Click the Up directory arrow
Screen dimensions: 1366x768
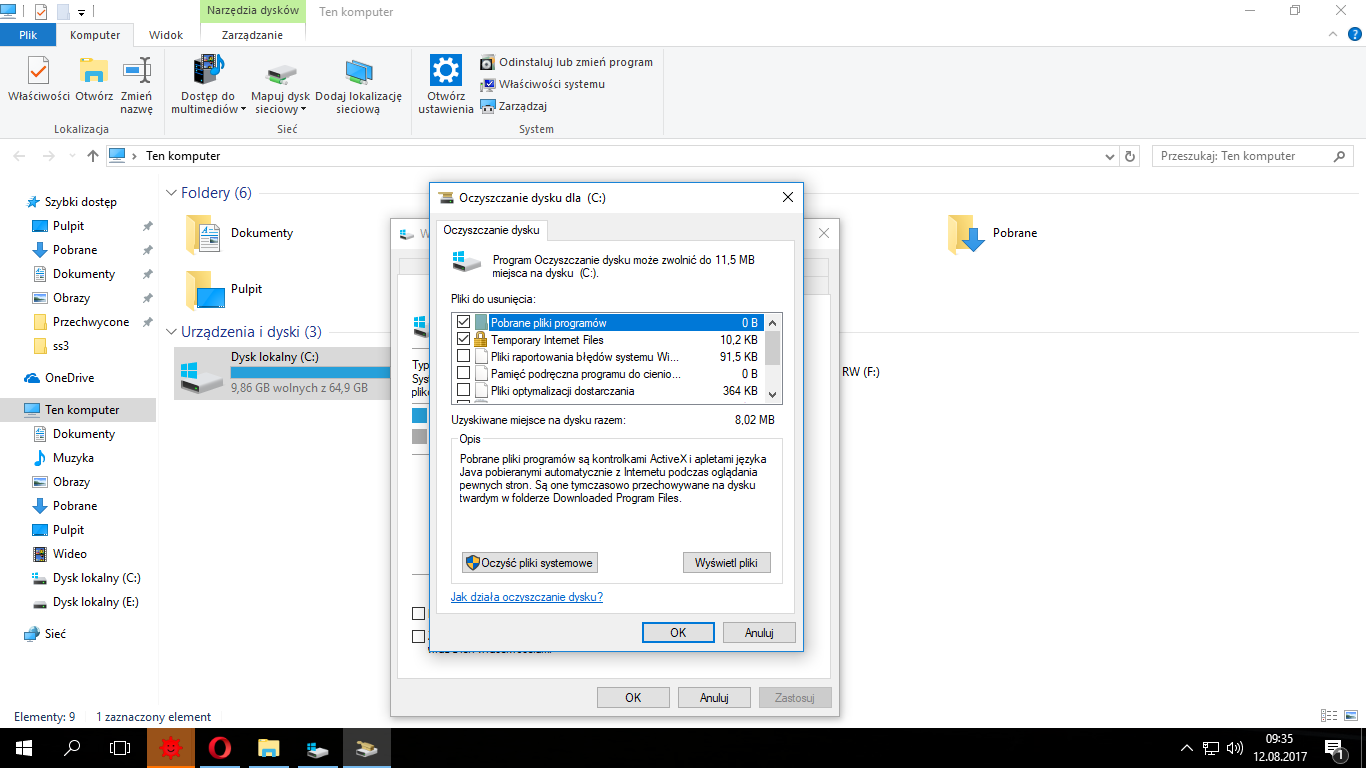click(x=93, y=156)
